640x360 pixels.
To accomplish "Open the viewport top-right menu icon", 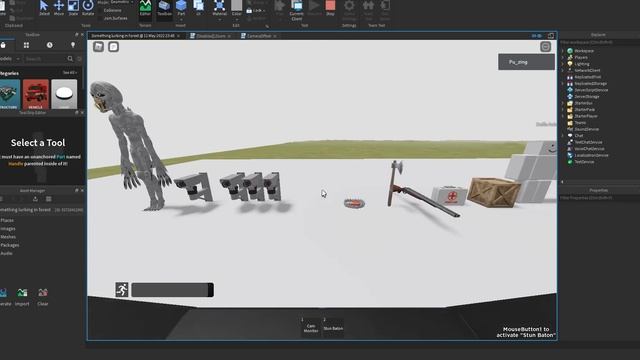I will (x=545, y=47).
